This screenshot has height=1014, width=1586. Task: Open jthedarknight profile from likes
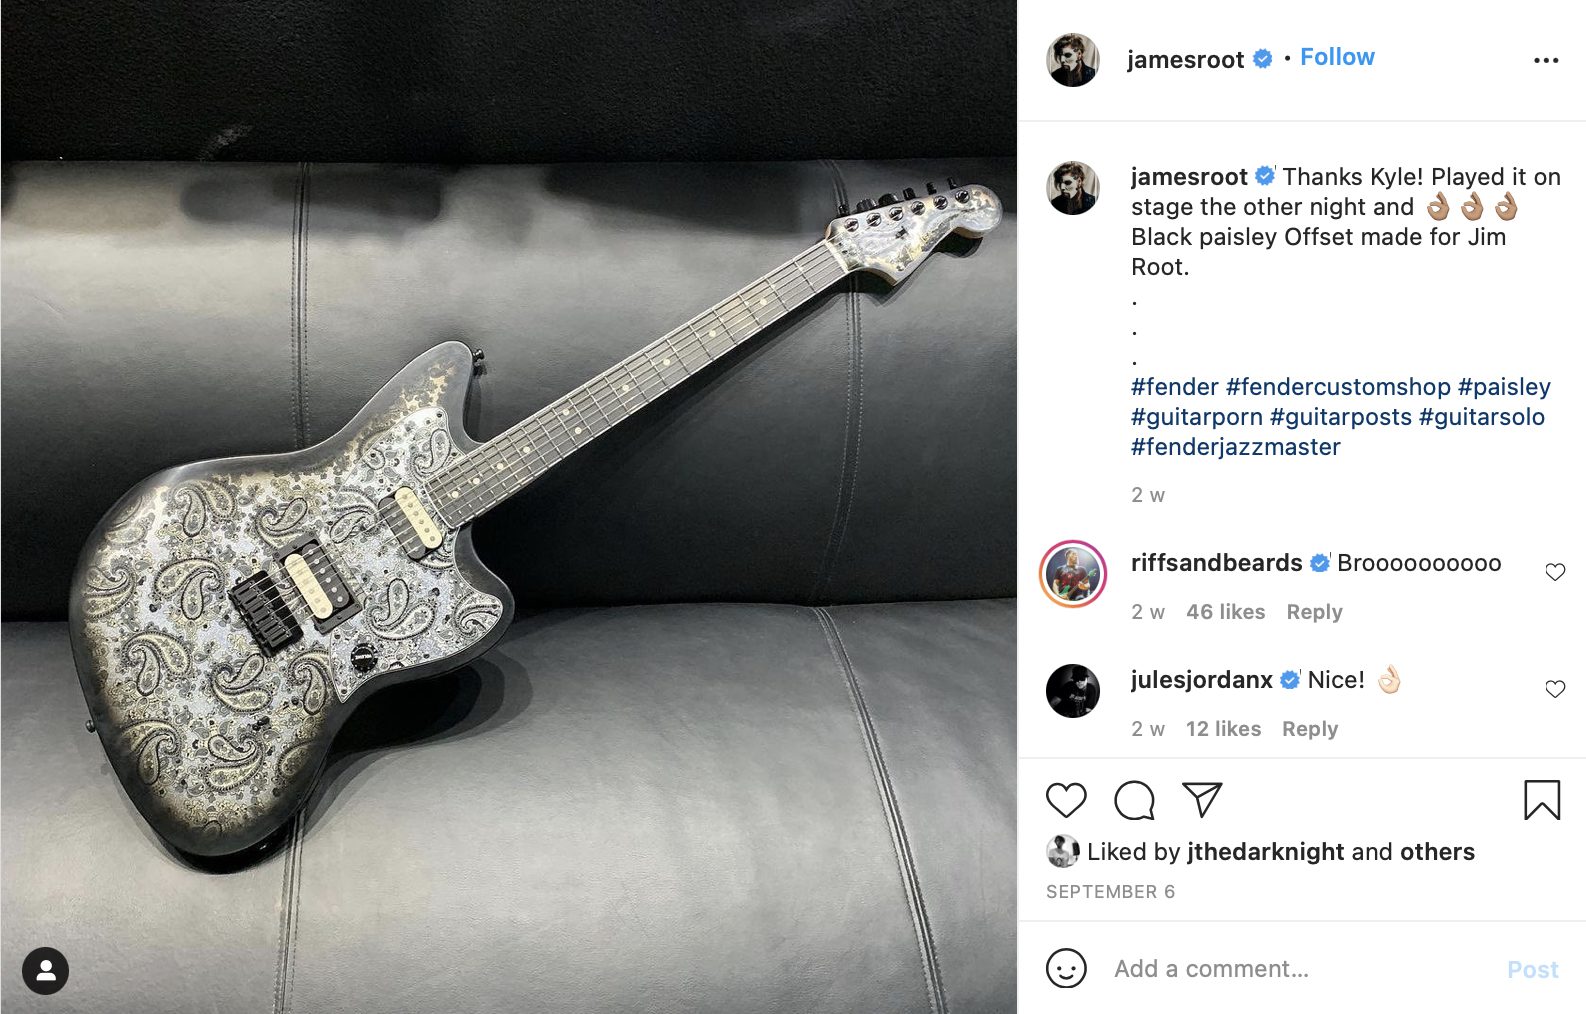click(1265, 852)
